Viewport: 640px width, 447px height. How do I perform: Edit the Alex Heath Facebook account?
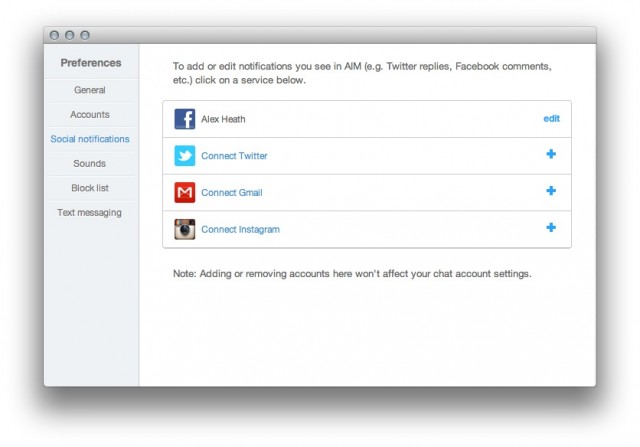[551, 118]
